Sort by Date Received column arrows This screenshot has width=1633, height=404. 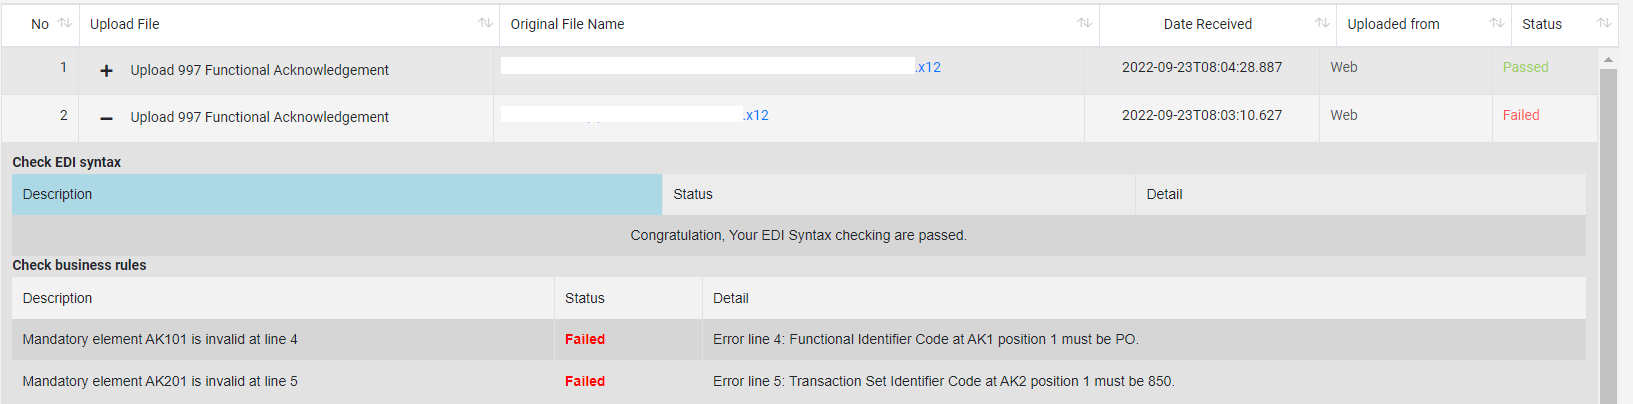pyautogui.click(x=1322, y=23)
